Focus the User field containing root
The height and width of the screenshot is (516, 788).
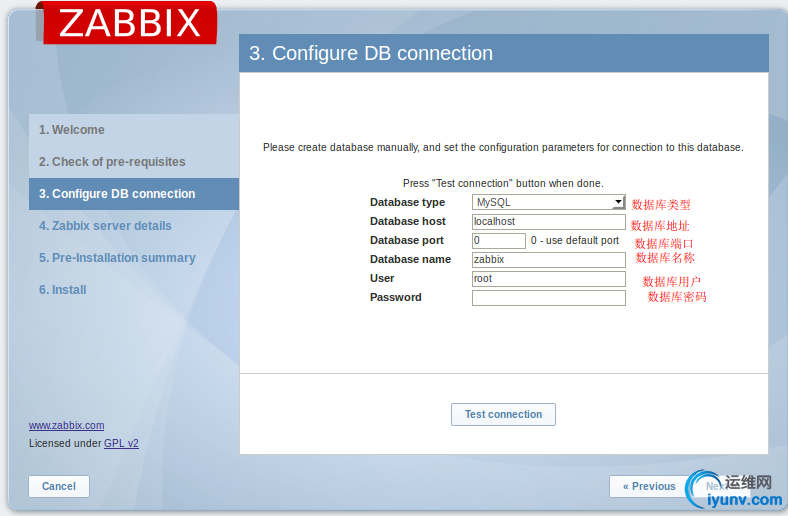(x=548, y=279)
